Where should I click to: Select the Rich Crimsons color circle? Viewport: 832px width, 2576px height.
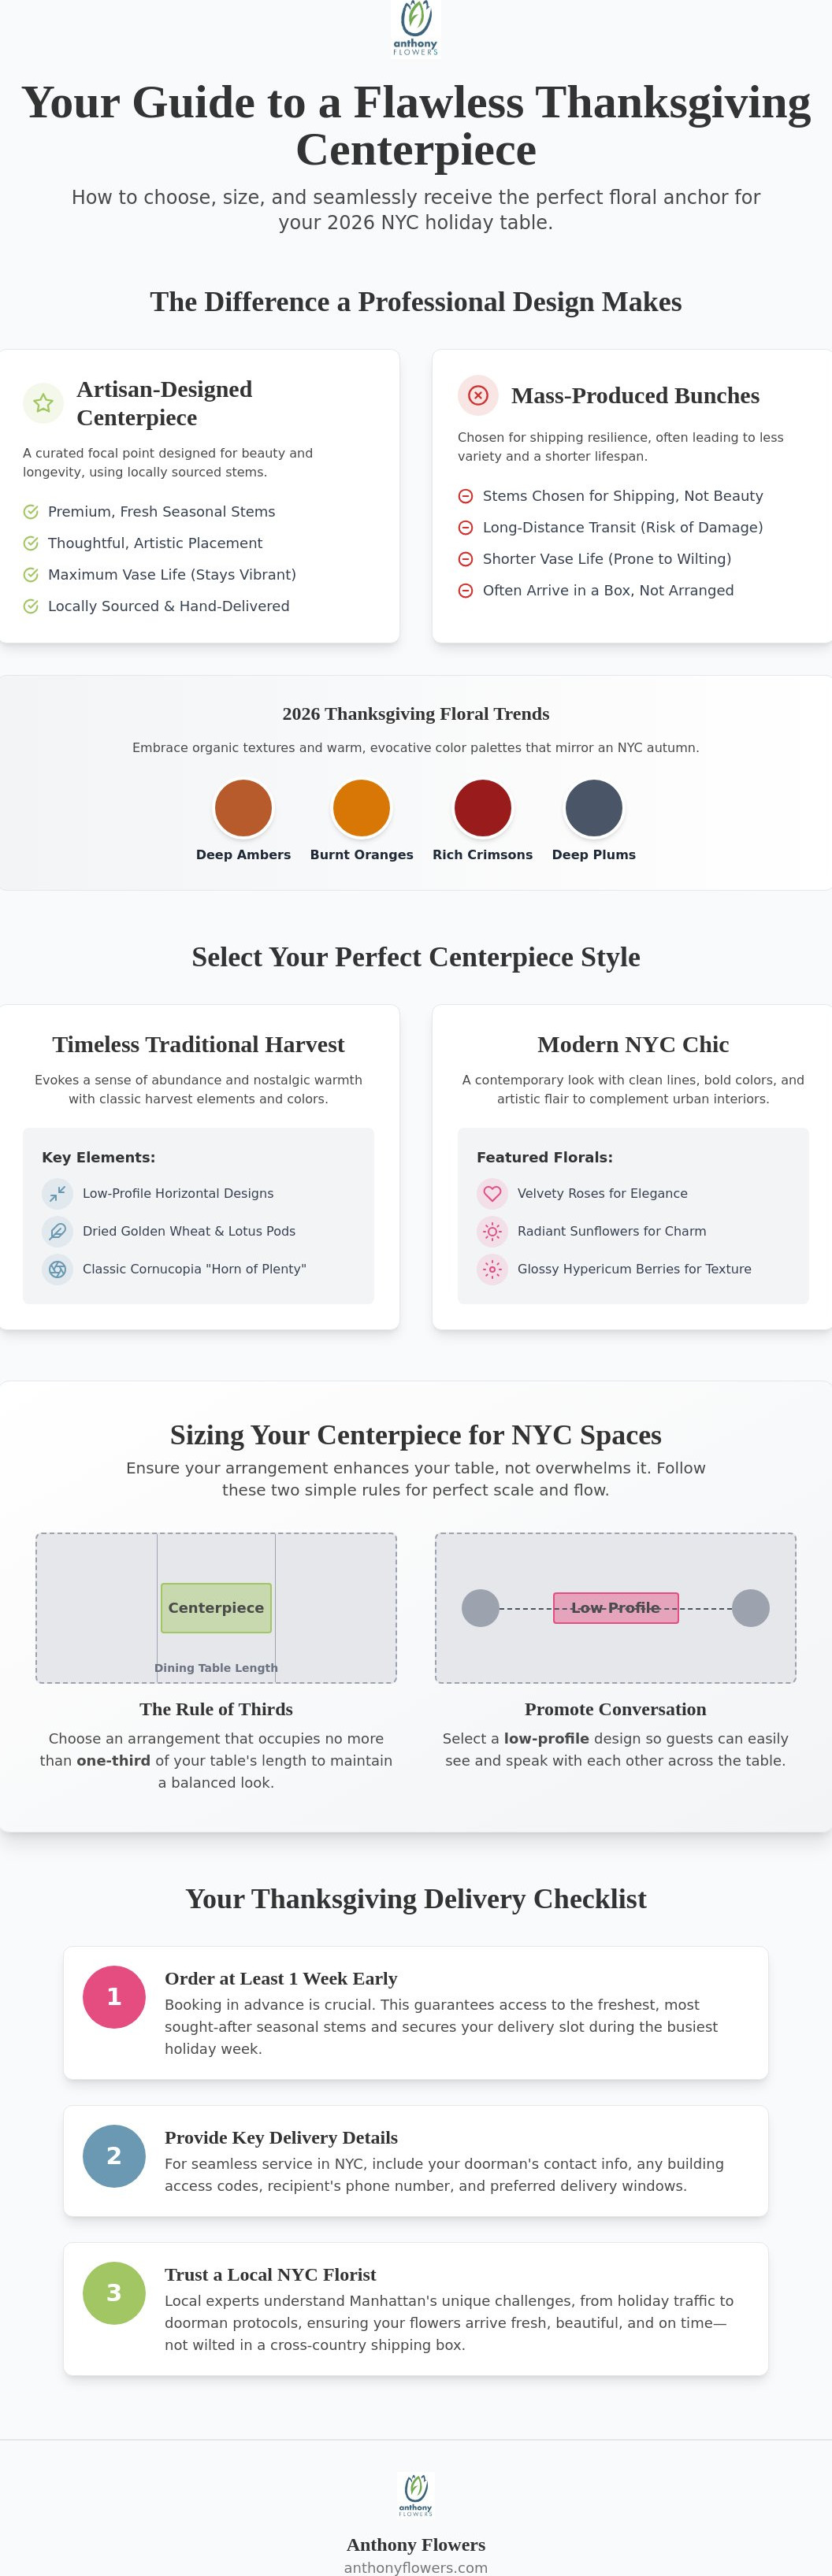point(483,807)
